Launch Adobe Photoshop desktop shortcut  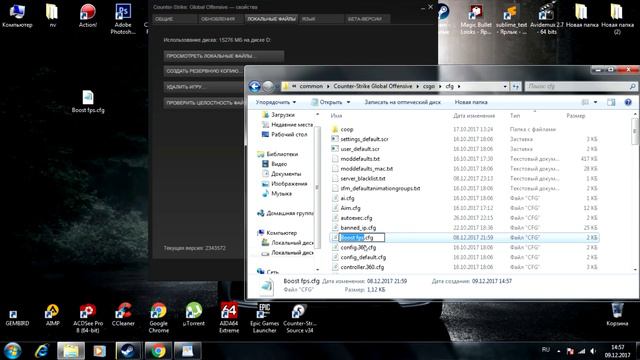(x=123, y=19)
